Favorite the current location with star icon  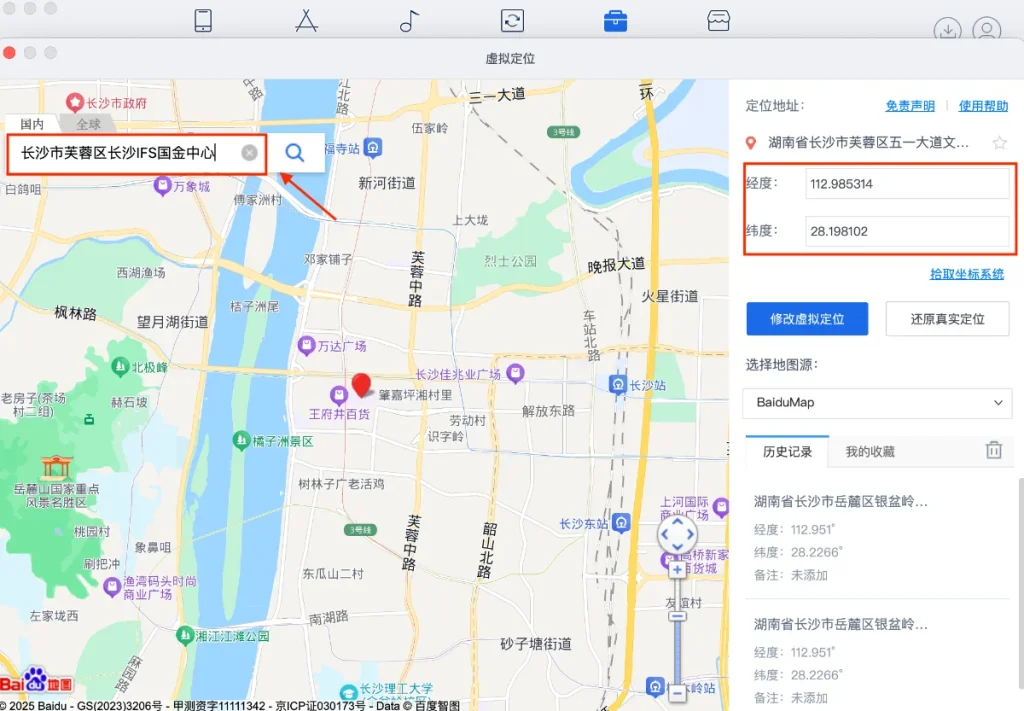[x=999, y=142]
